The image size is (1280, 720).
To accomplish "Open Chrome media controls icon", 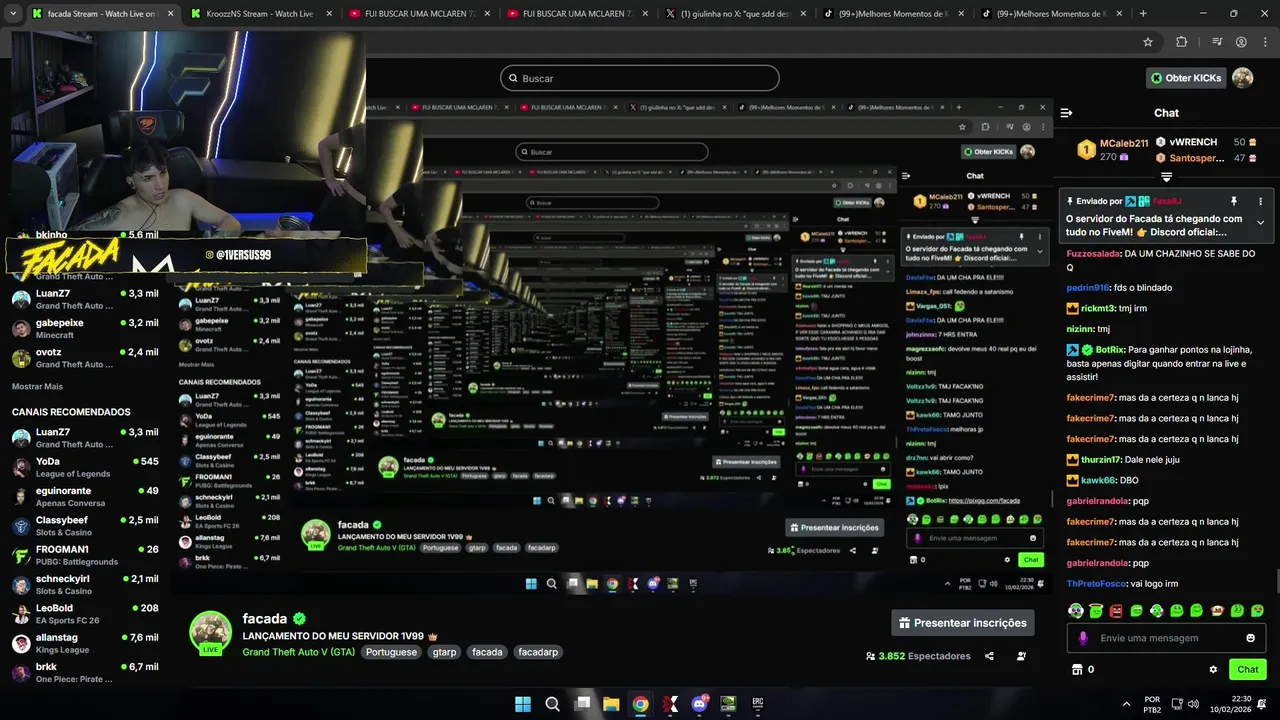I will point(1217,42).
